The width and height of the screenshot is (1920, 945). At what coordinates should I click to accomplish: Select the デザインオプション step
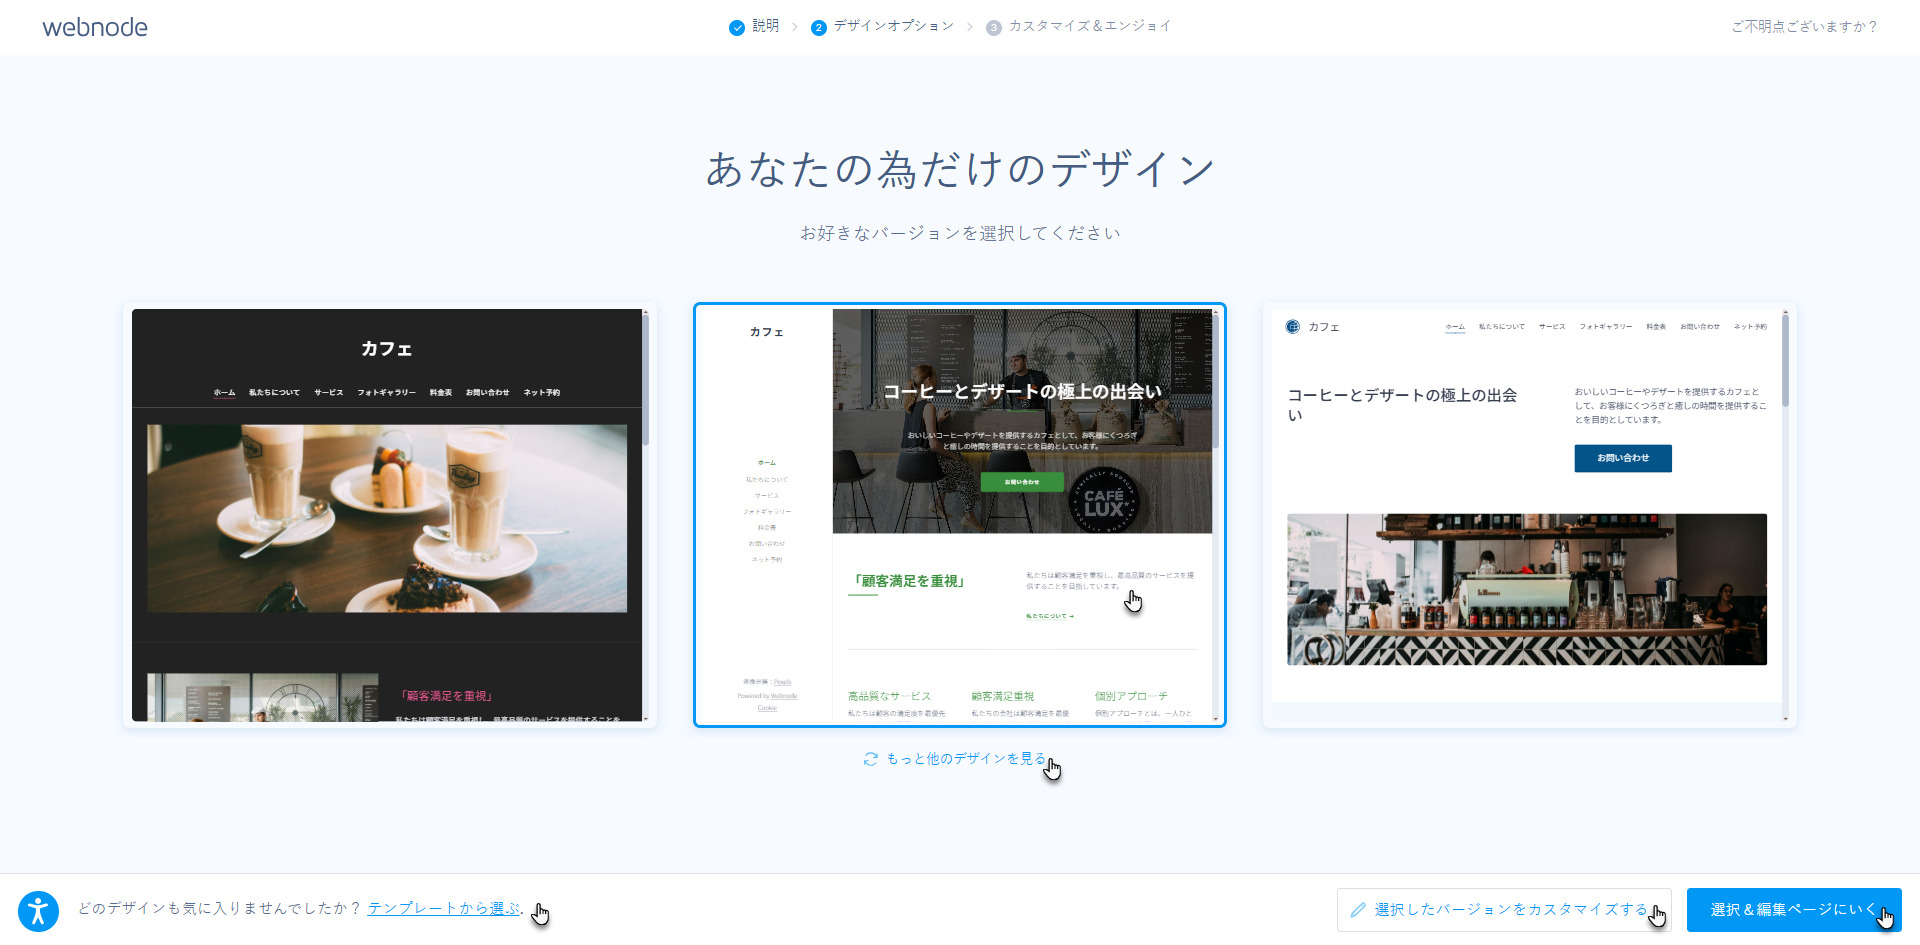click(893, 26)
